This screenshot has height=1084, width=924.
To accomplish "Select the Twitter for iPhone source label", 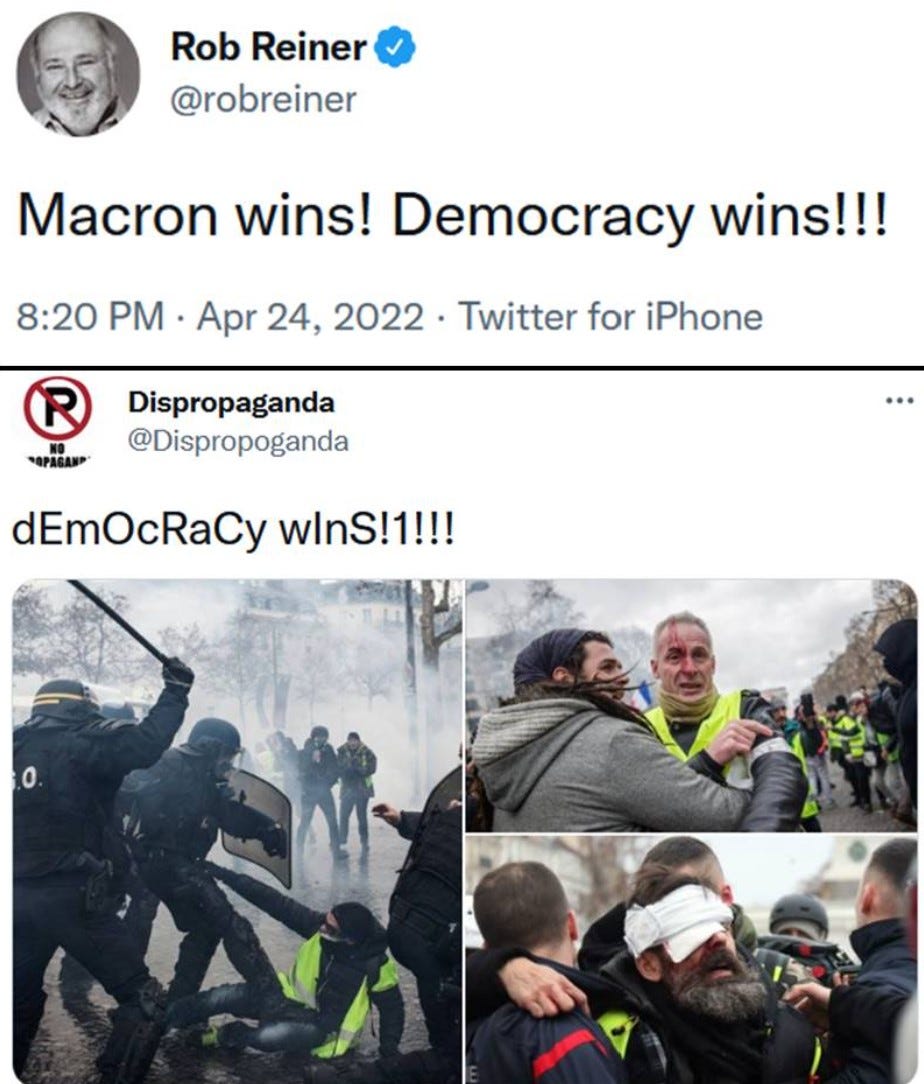I will tap(611, 317).
